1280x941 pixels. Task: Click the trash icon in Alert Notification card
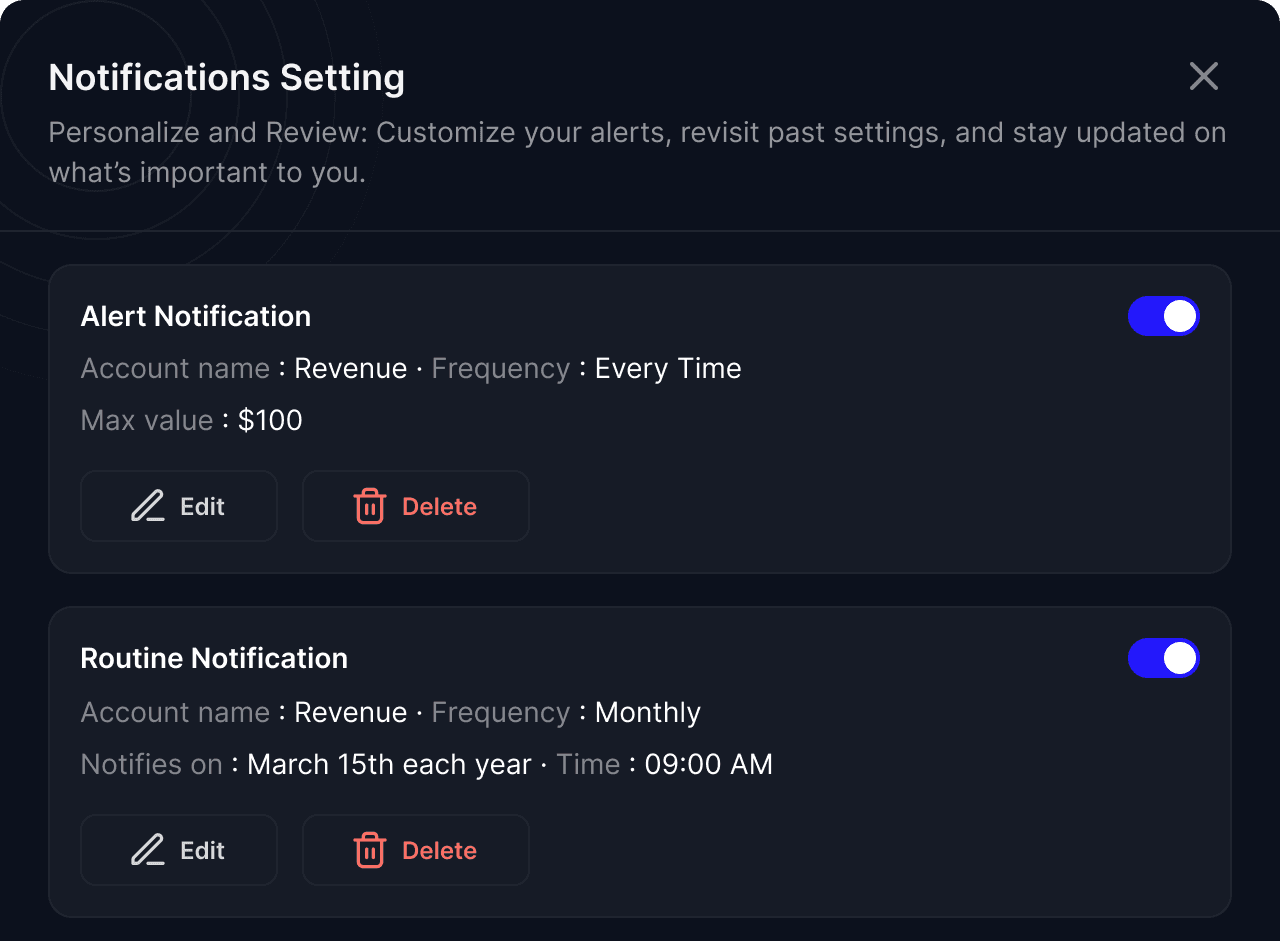(x=370, y=506)
